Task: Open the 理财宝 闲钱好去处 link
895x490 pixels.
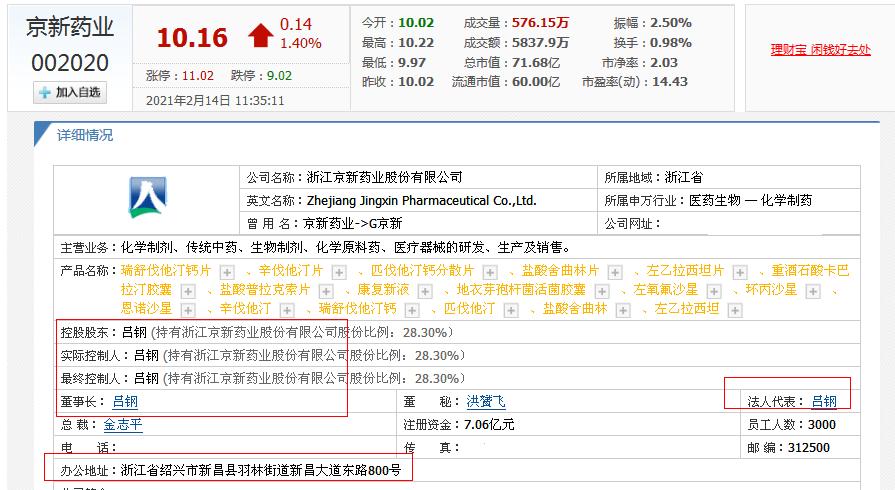Action: (820, 50)
